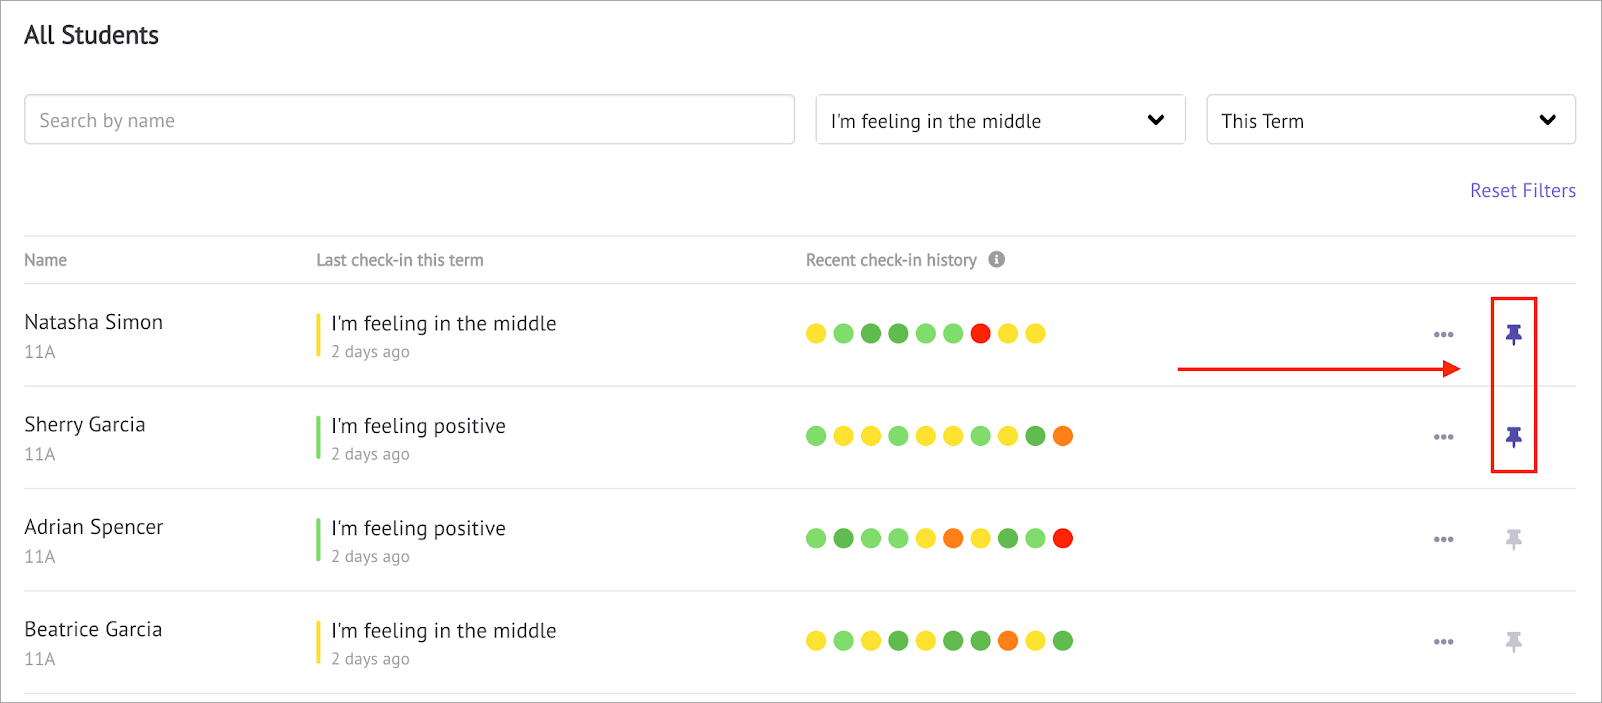Viewport: 1602px width, 703px height.
Task: Click the Name column header
Action: point(46,260)
